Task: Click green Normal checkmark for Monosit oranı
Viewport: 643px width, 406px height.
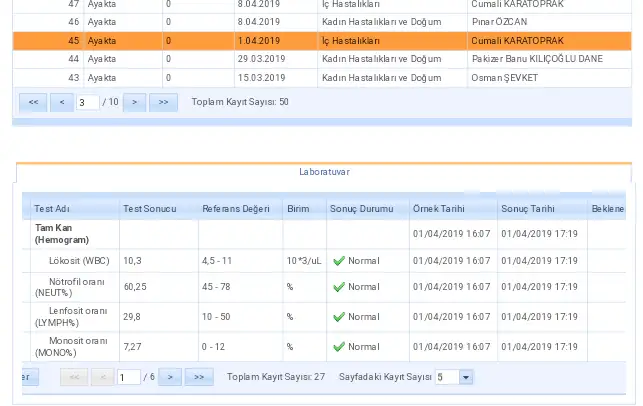Action: click(x=339, y=347)
